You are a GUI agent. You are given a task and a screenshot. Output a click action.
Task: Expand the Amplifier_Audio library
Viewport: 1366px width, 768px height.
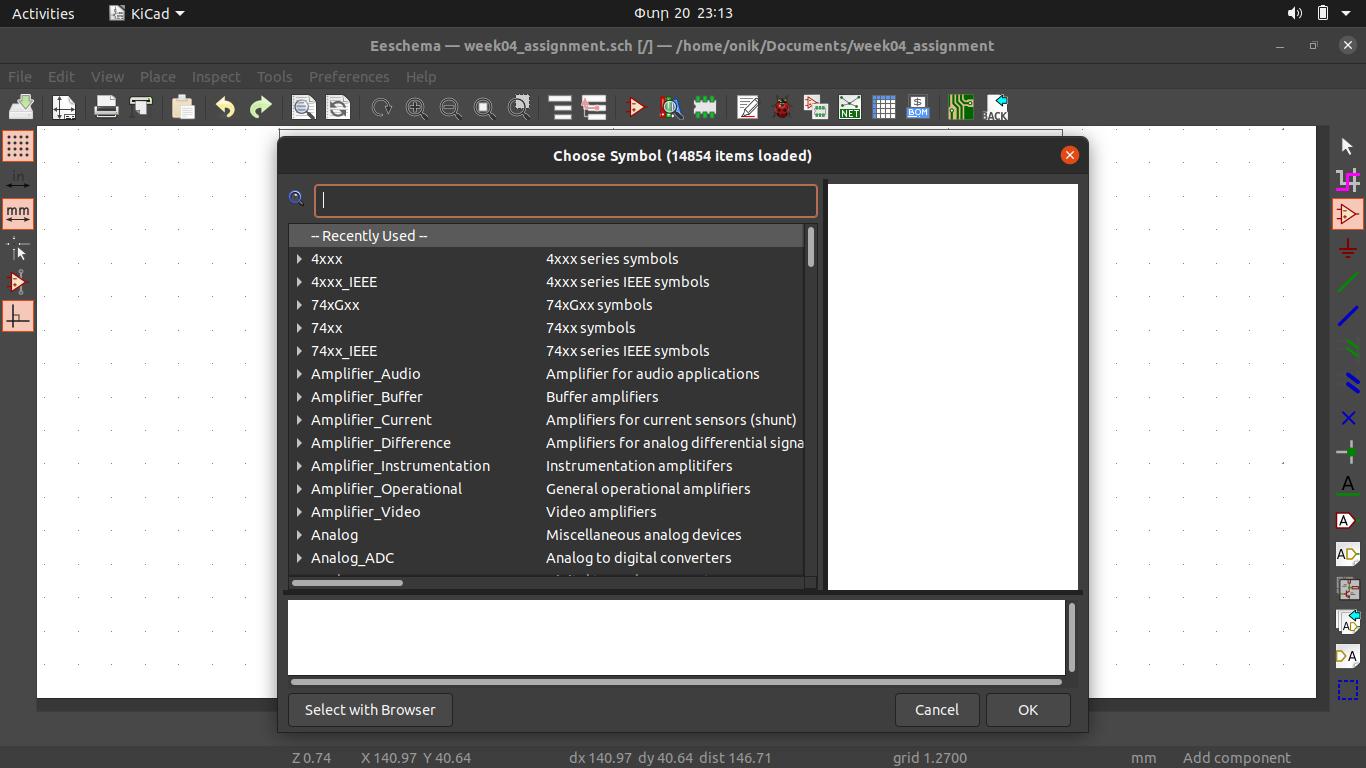(299, 374)
